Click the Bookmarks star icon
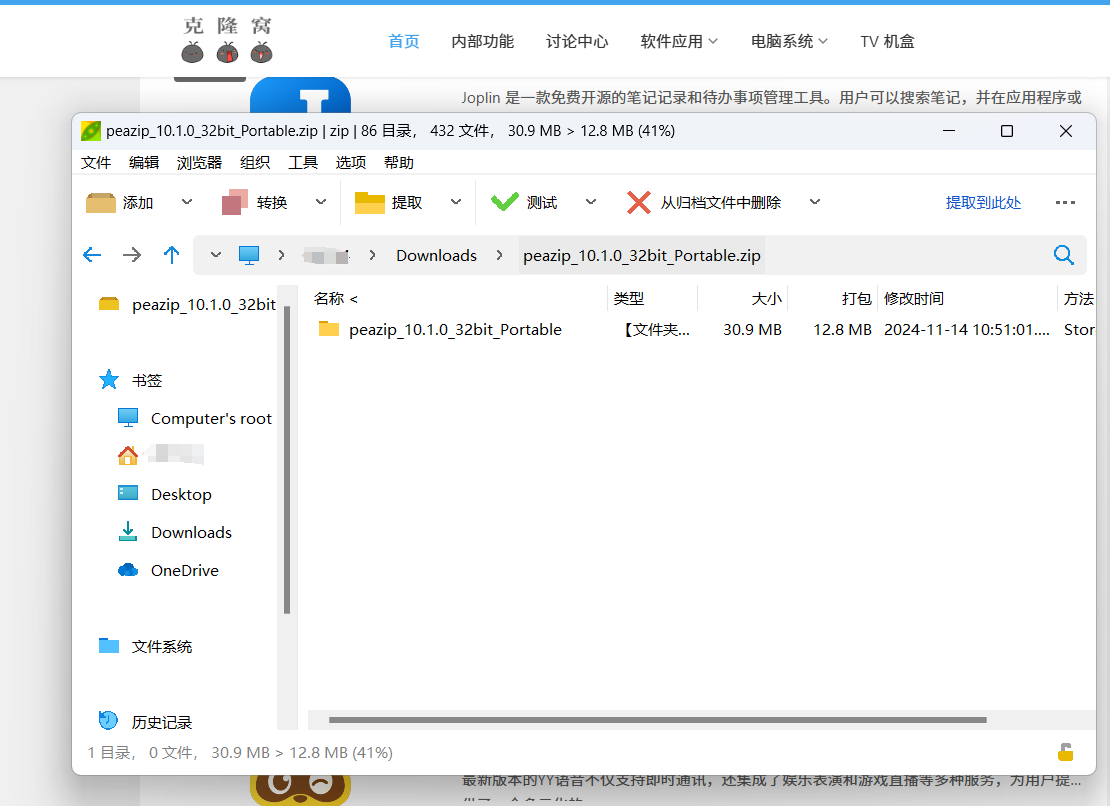This screenshot has width=1110, height=806. 109,380
